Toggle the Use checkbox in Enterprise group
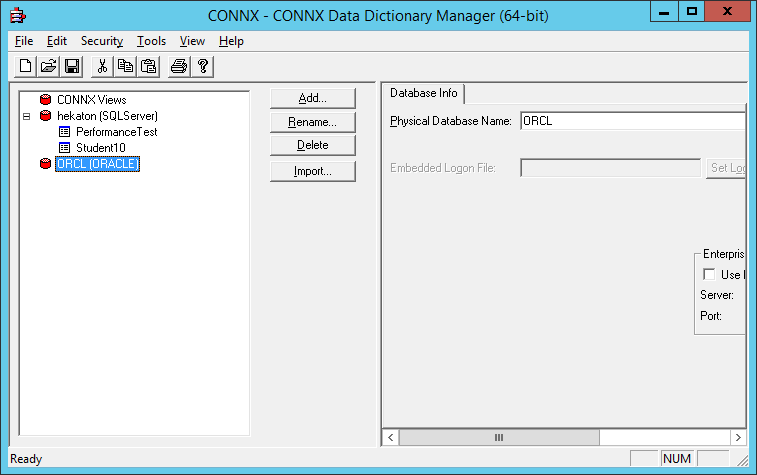Screen dimensions: 757x475 click(709, 274)
